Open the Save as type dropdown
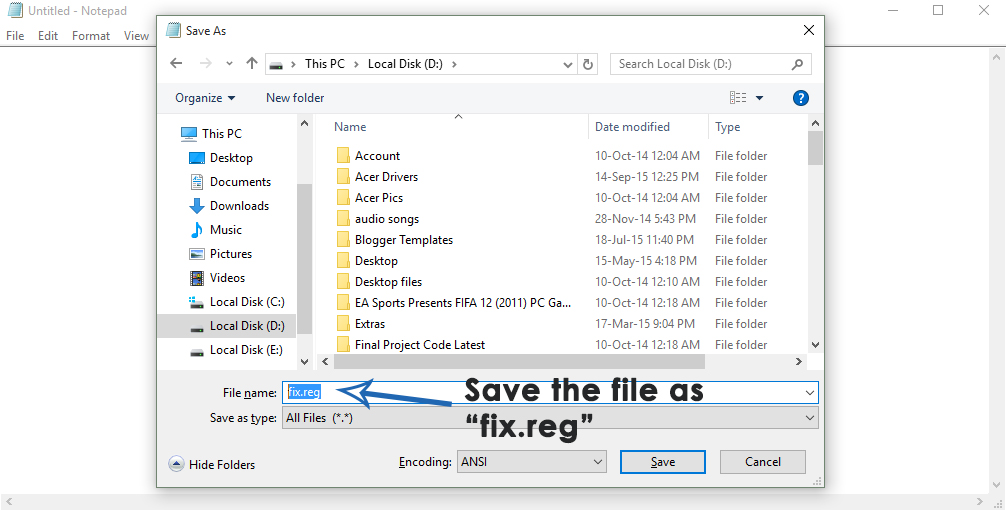Image resolution: width=1006 pixels, height=510 pixels. 550,418
